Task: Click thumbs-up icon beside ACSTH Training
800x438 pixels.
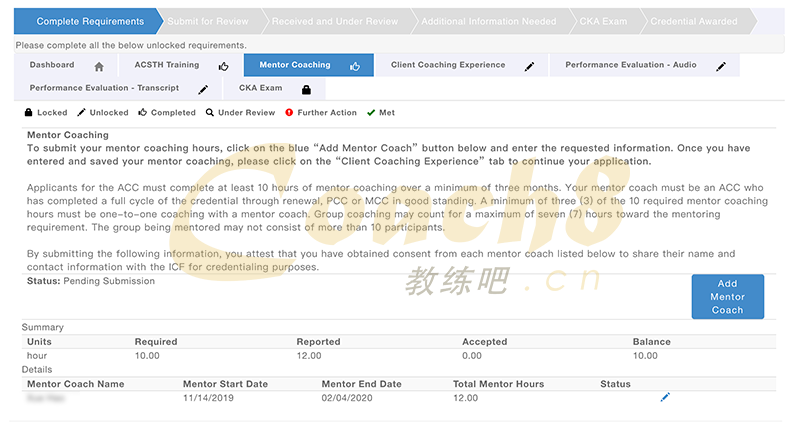Action: (224, 67)
